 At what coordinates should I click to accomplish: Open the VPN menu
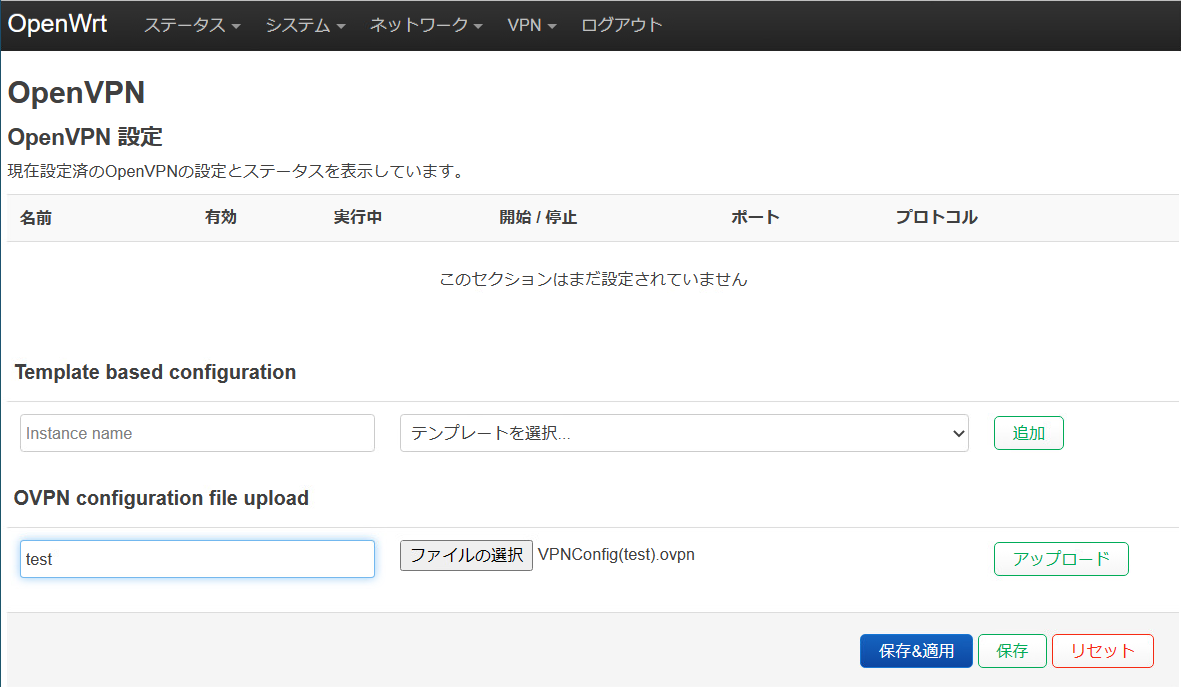pos(532,25)
